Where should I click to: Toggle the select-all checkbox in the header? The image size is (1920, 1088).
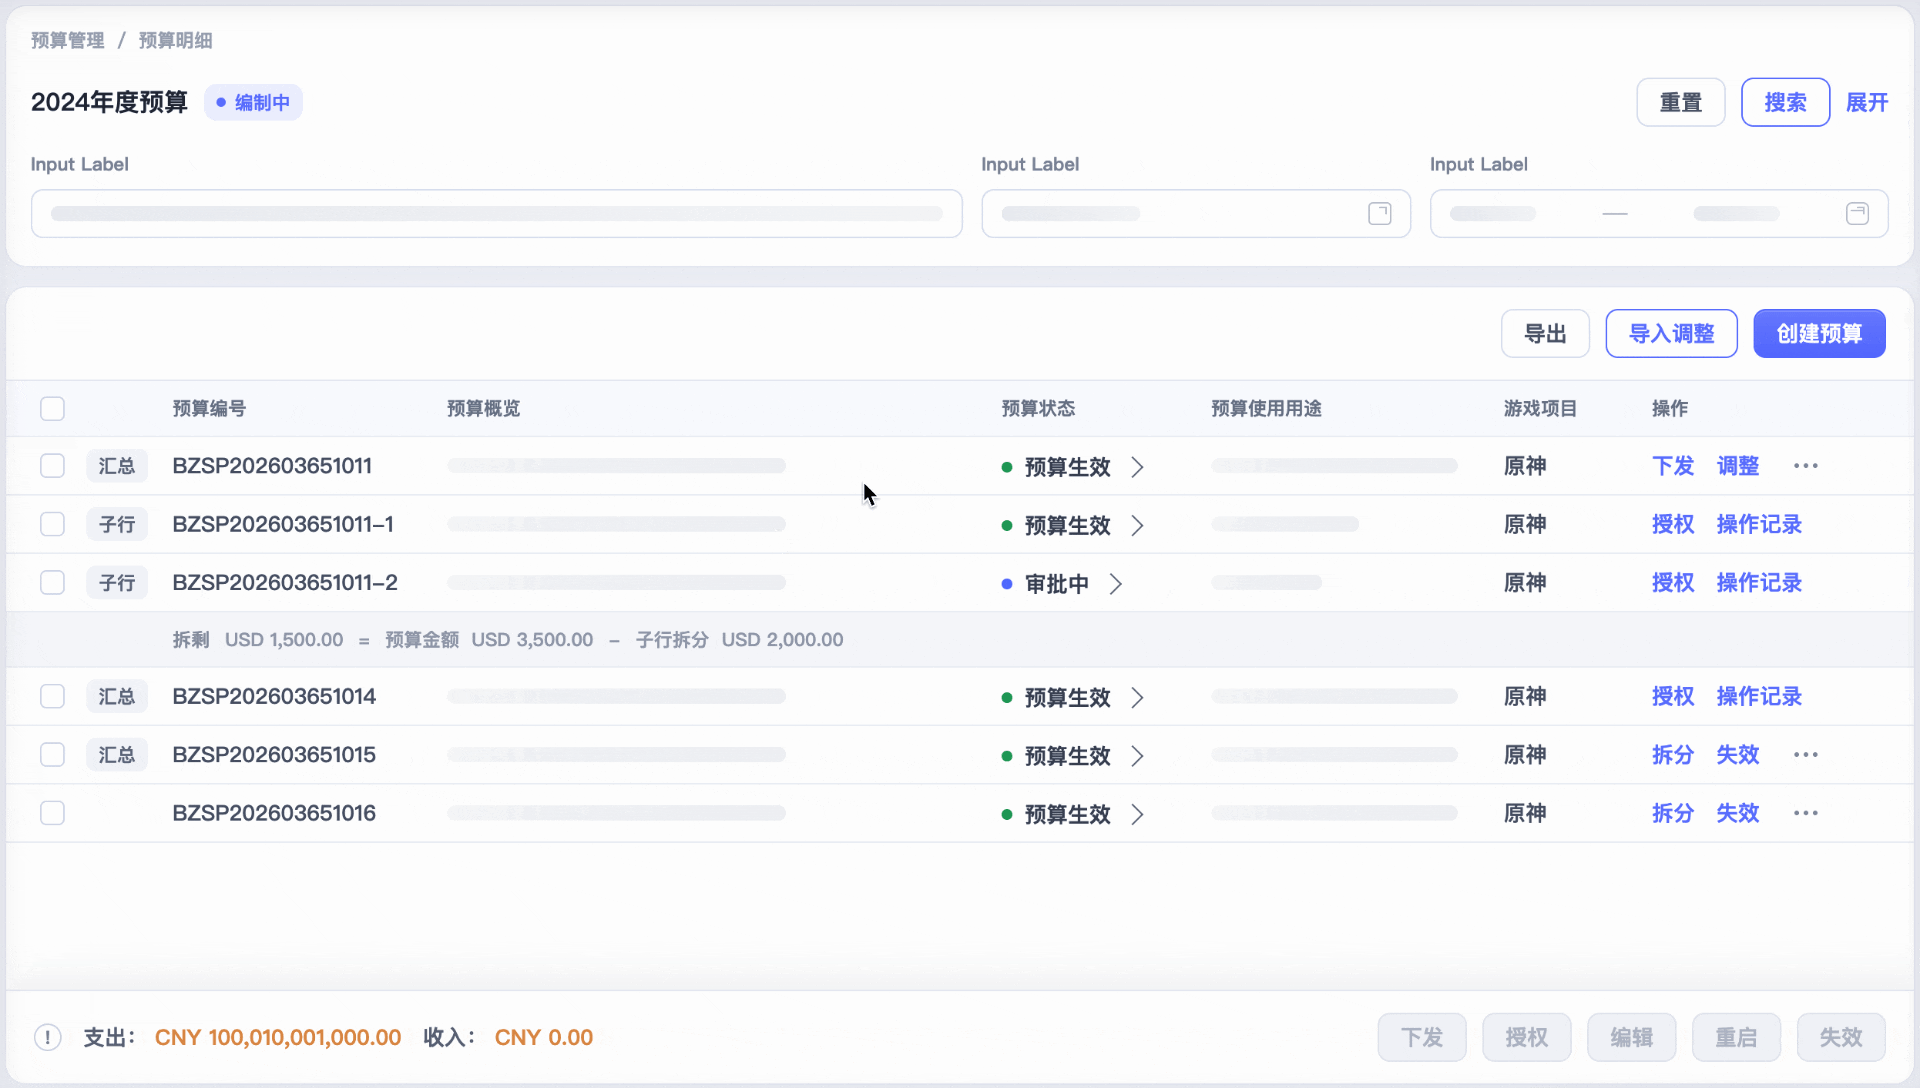coord(52,409)
